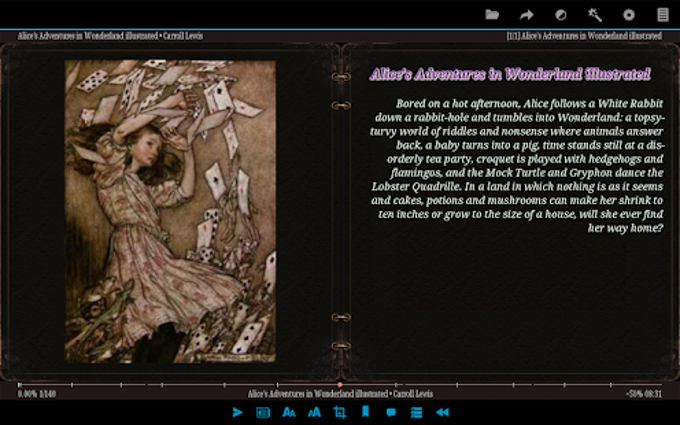Viewport: 680px width, 425px height.
Task: Click the Alice falling cards cover illustration
Action: tap(170, 211)
